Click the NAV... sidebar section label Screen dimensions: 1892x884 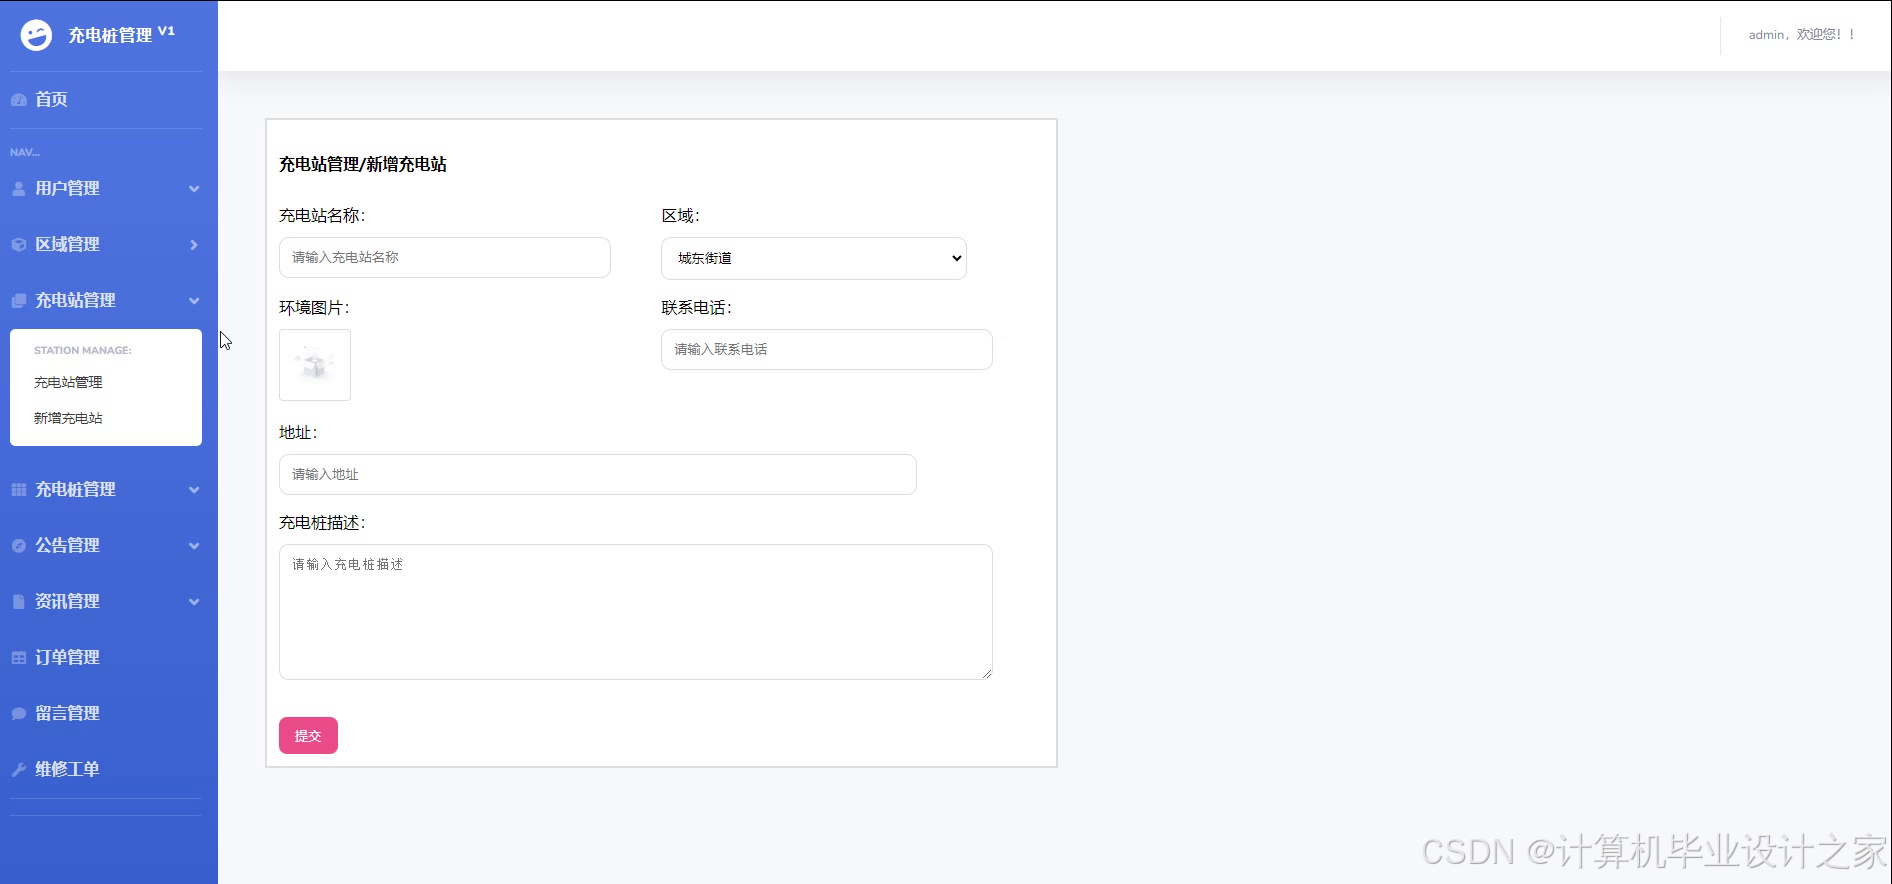[25, 152]
